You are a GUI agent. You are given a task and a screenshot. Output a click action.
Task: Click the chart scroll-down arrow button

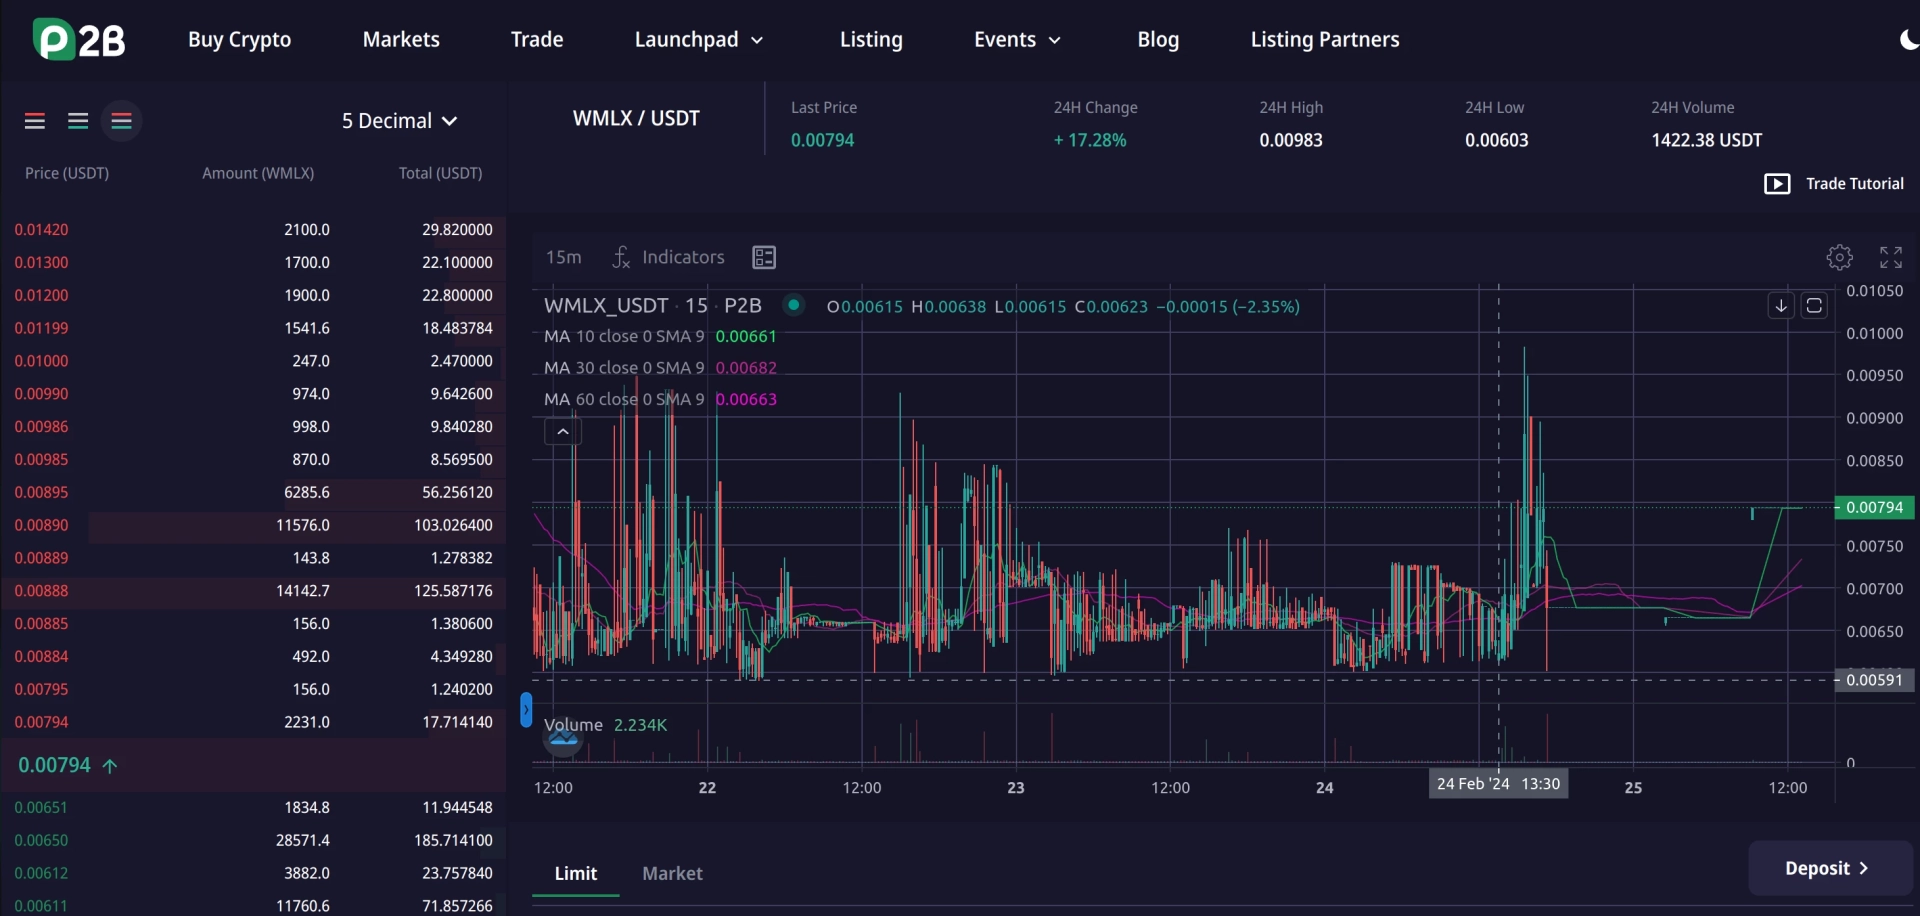pos(1781,306)
